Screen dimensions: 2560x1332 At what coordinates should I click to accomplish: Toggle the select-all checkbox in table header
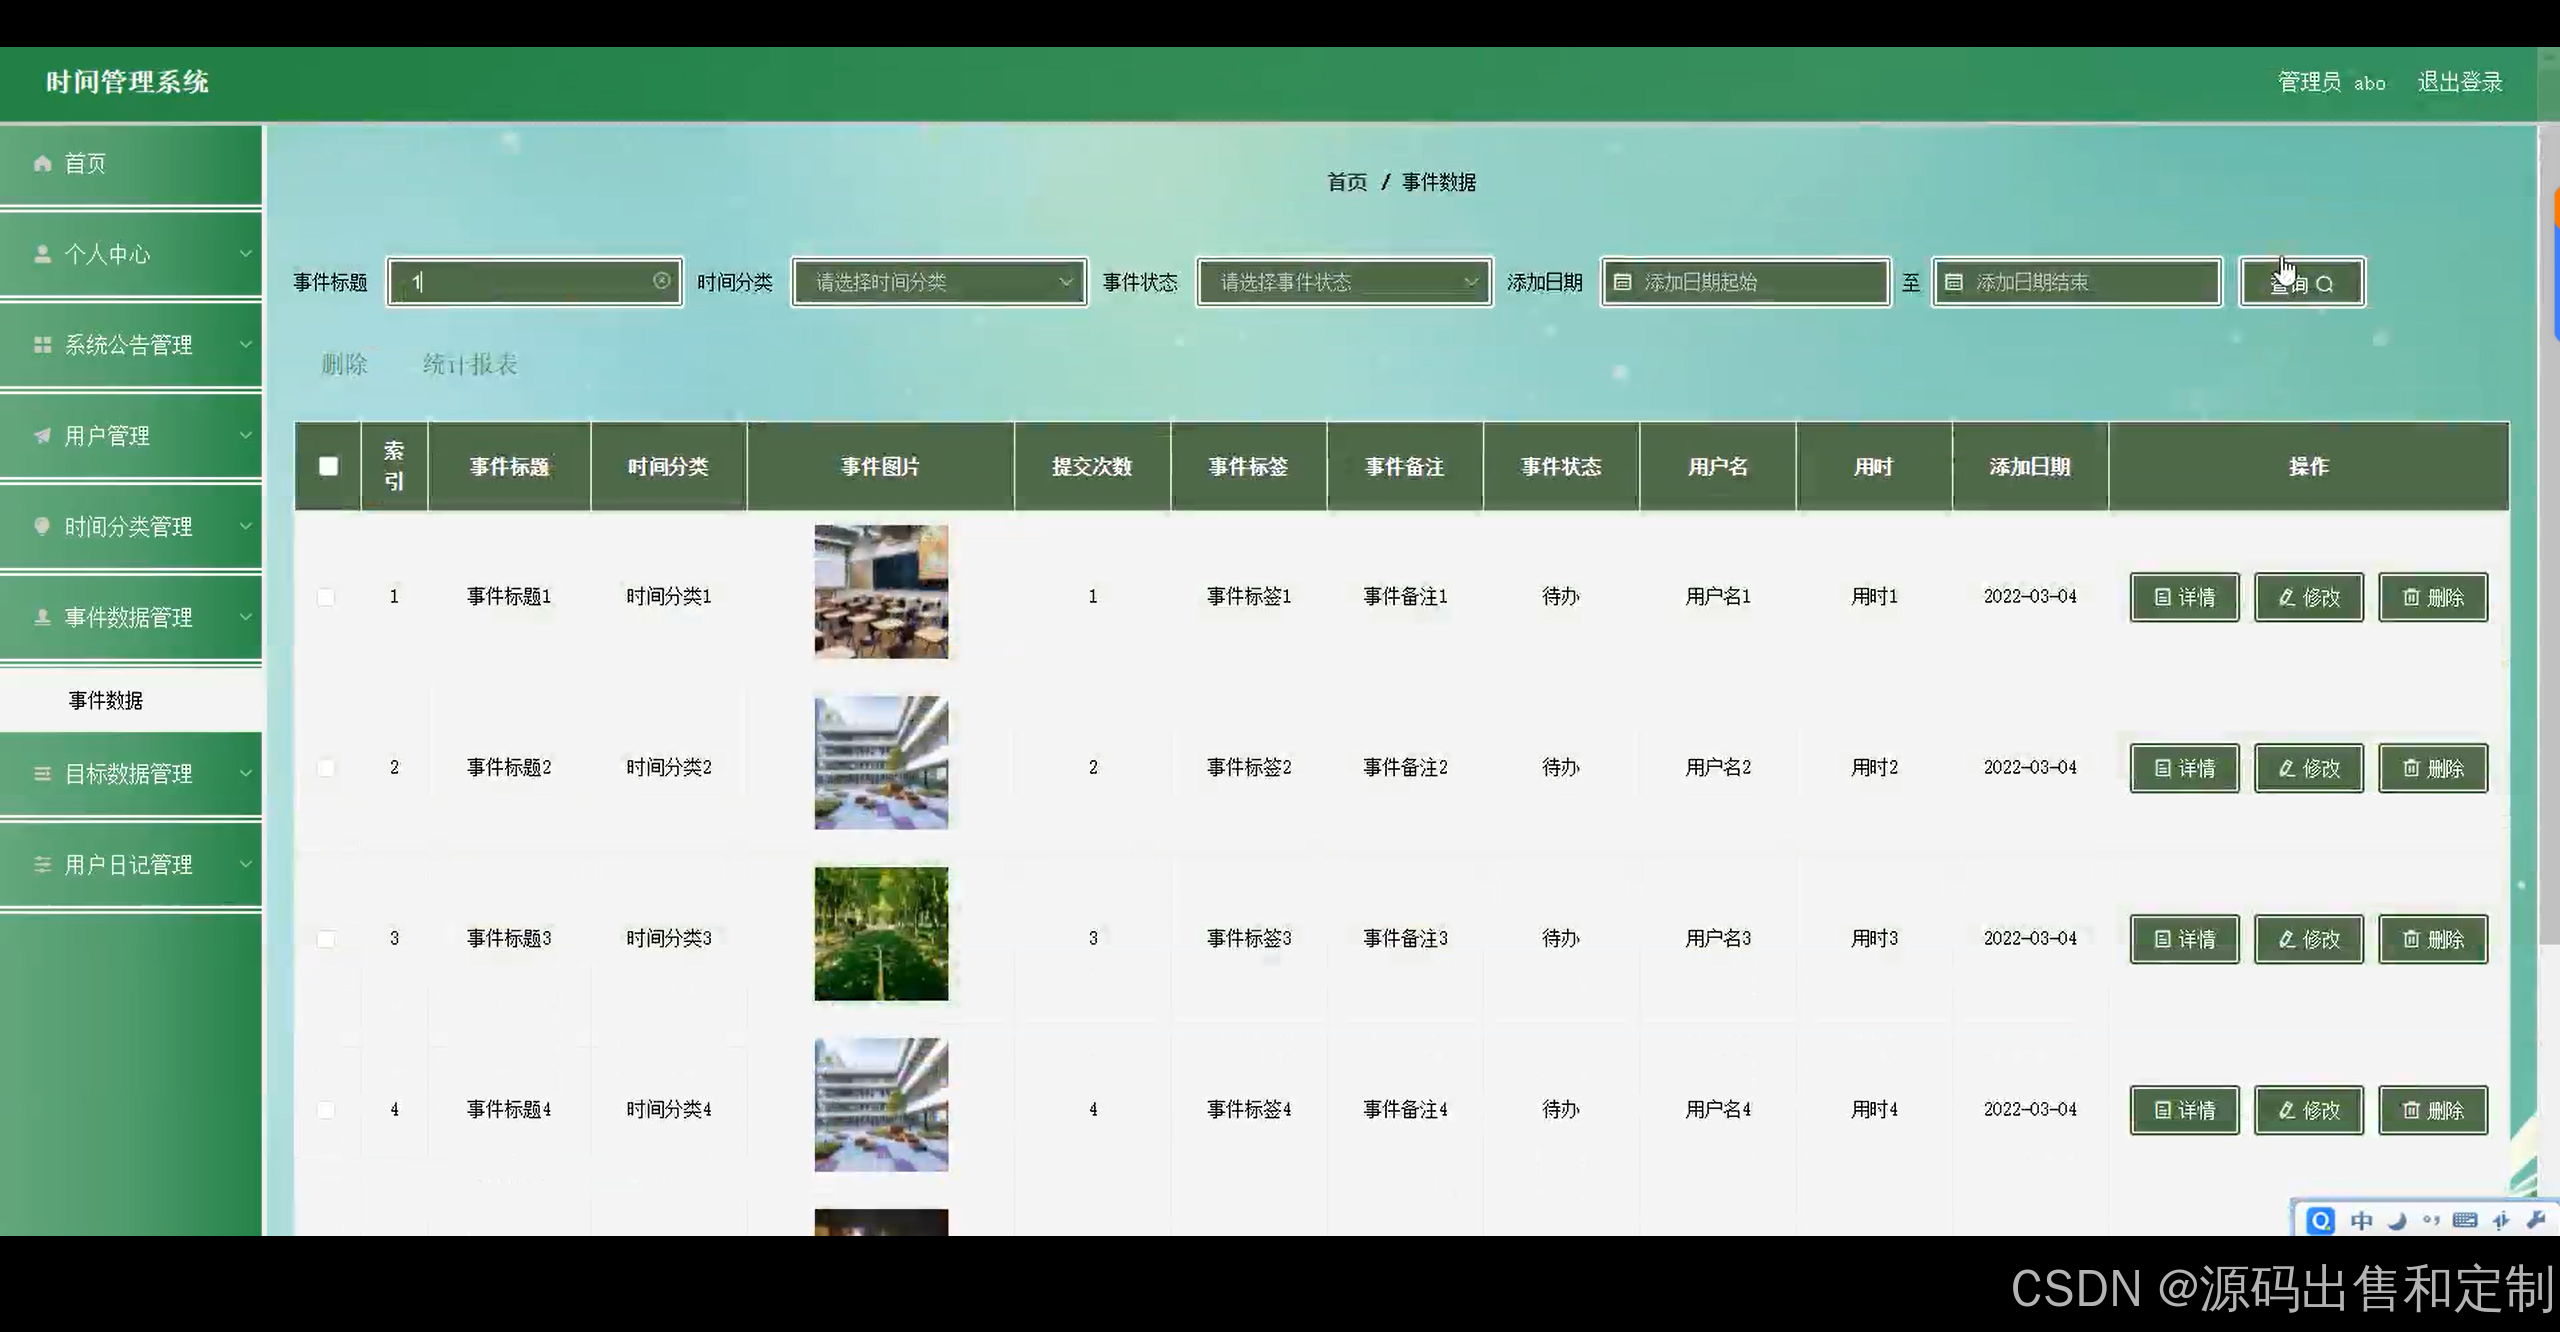328,466
